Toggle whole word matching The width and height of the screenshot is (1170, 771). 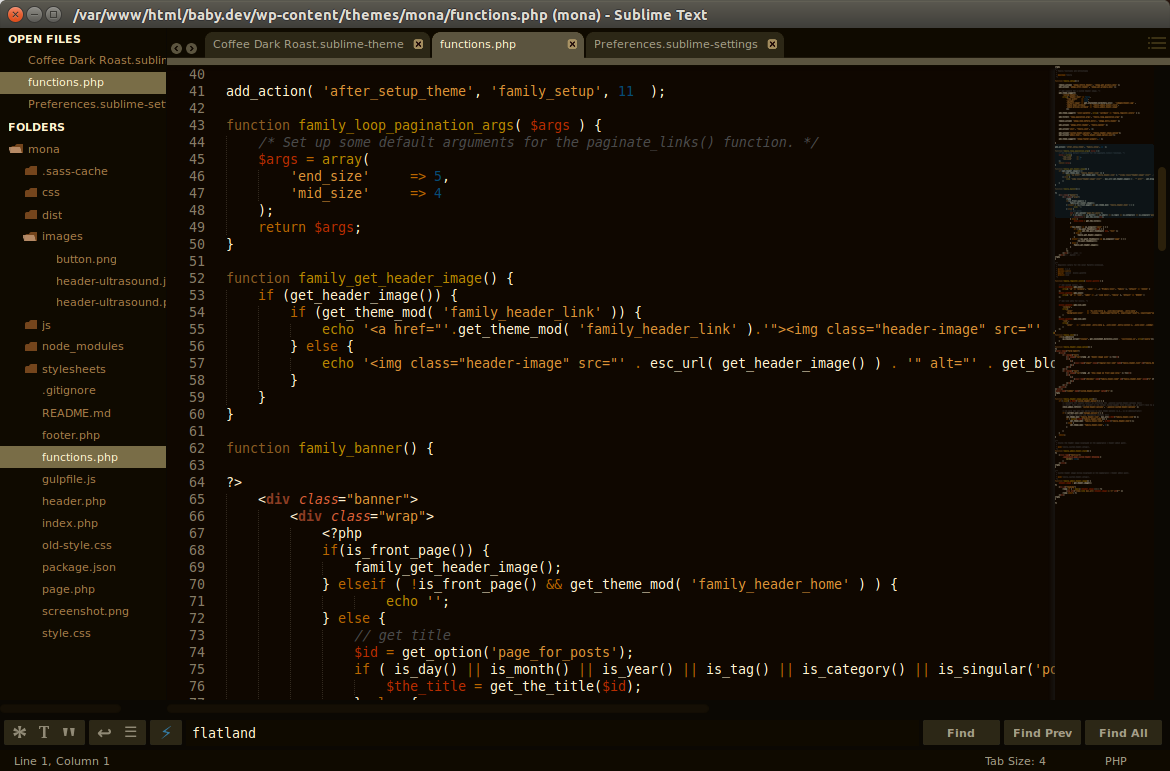68,732
